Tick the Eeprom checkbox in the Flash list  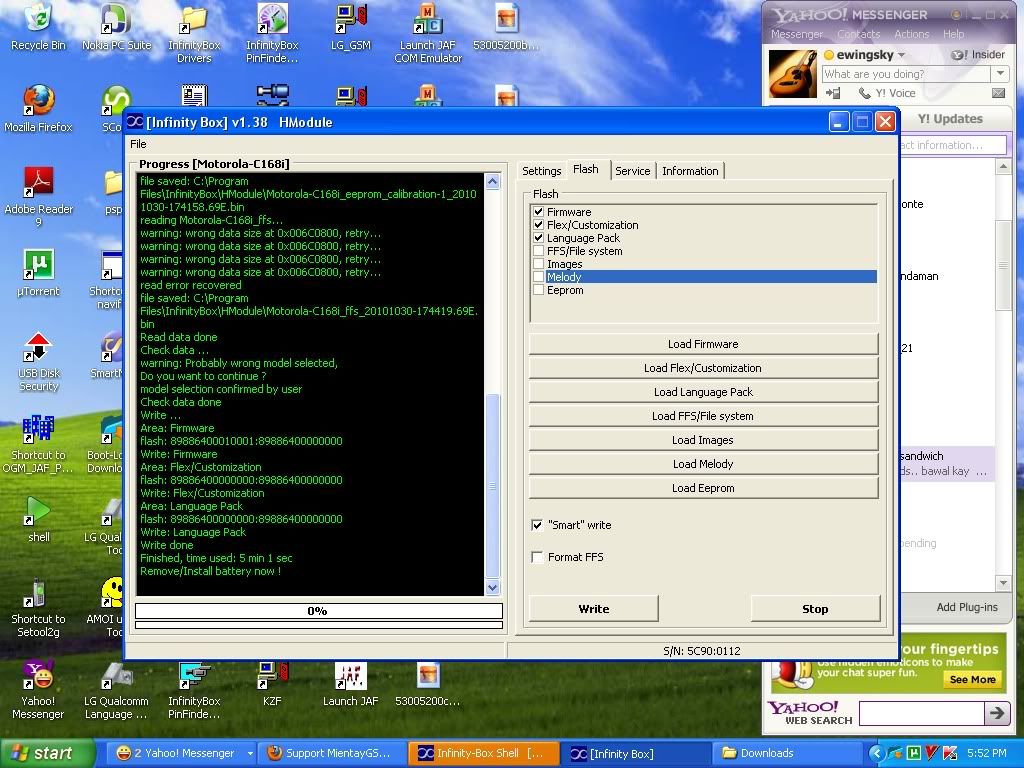click(x=539, y=290)
